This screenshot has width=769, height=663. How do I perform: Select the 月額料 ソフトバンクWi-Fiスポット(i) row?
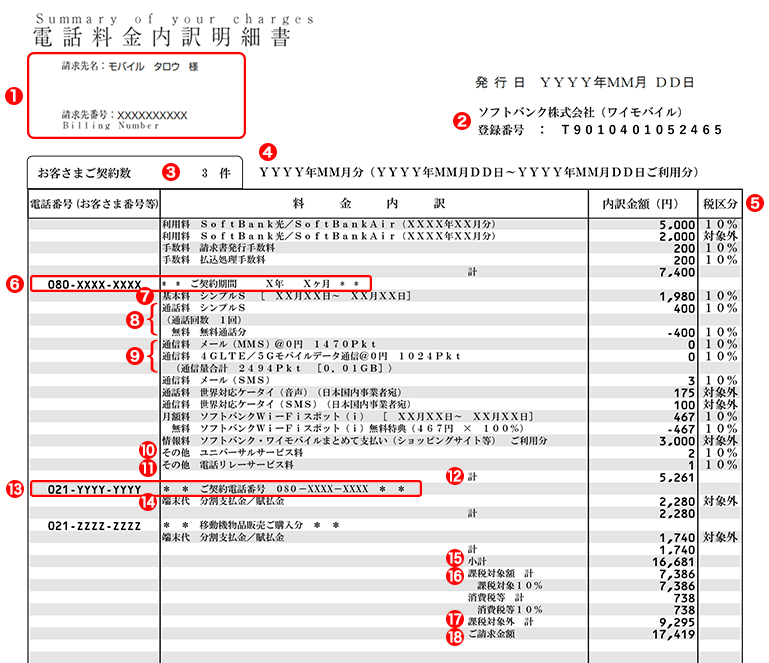(348, 416)
